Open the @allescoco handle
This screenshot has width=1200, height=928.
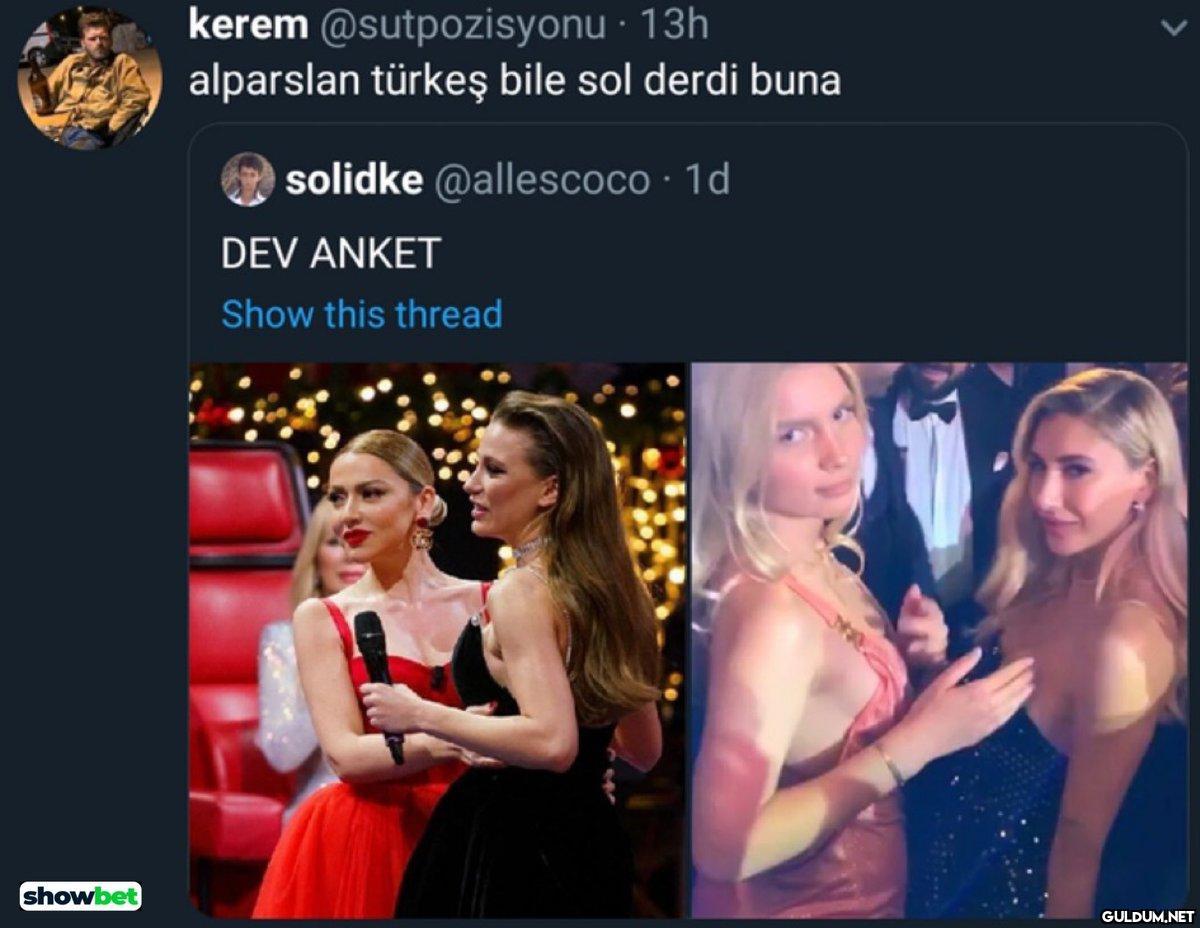[x=539, y=180]
